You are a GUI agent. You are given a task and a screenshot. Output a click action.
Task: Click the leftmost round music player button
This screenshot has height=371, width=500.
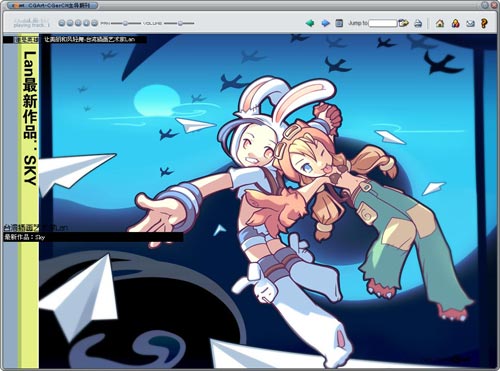[x=62, y=23]
